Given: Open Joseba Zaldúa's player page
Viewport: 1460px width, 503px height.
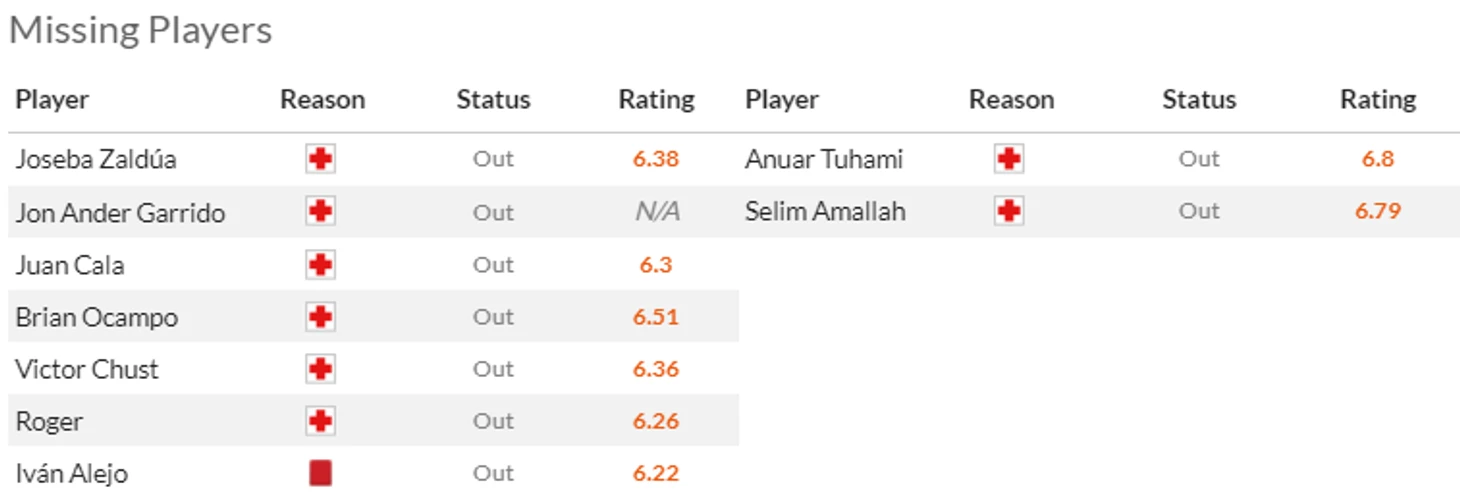Looking at the screenshot, I should (96, 159).
